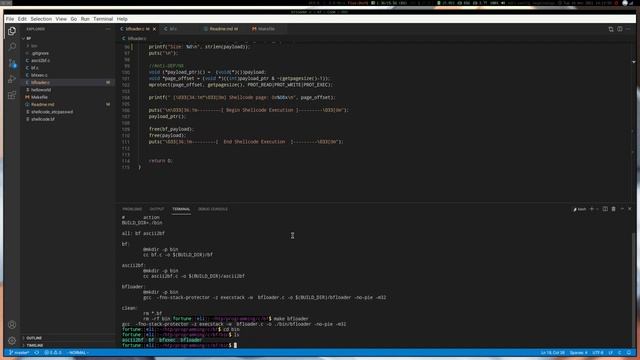Click LF end-of-line setting in status bar
This screenshot has height=360, width=640.
click(611, 353)
